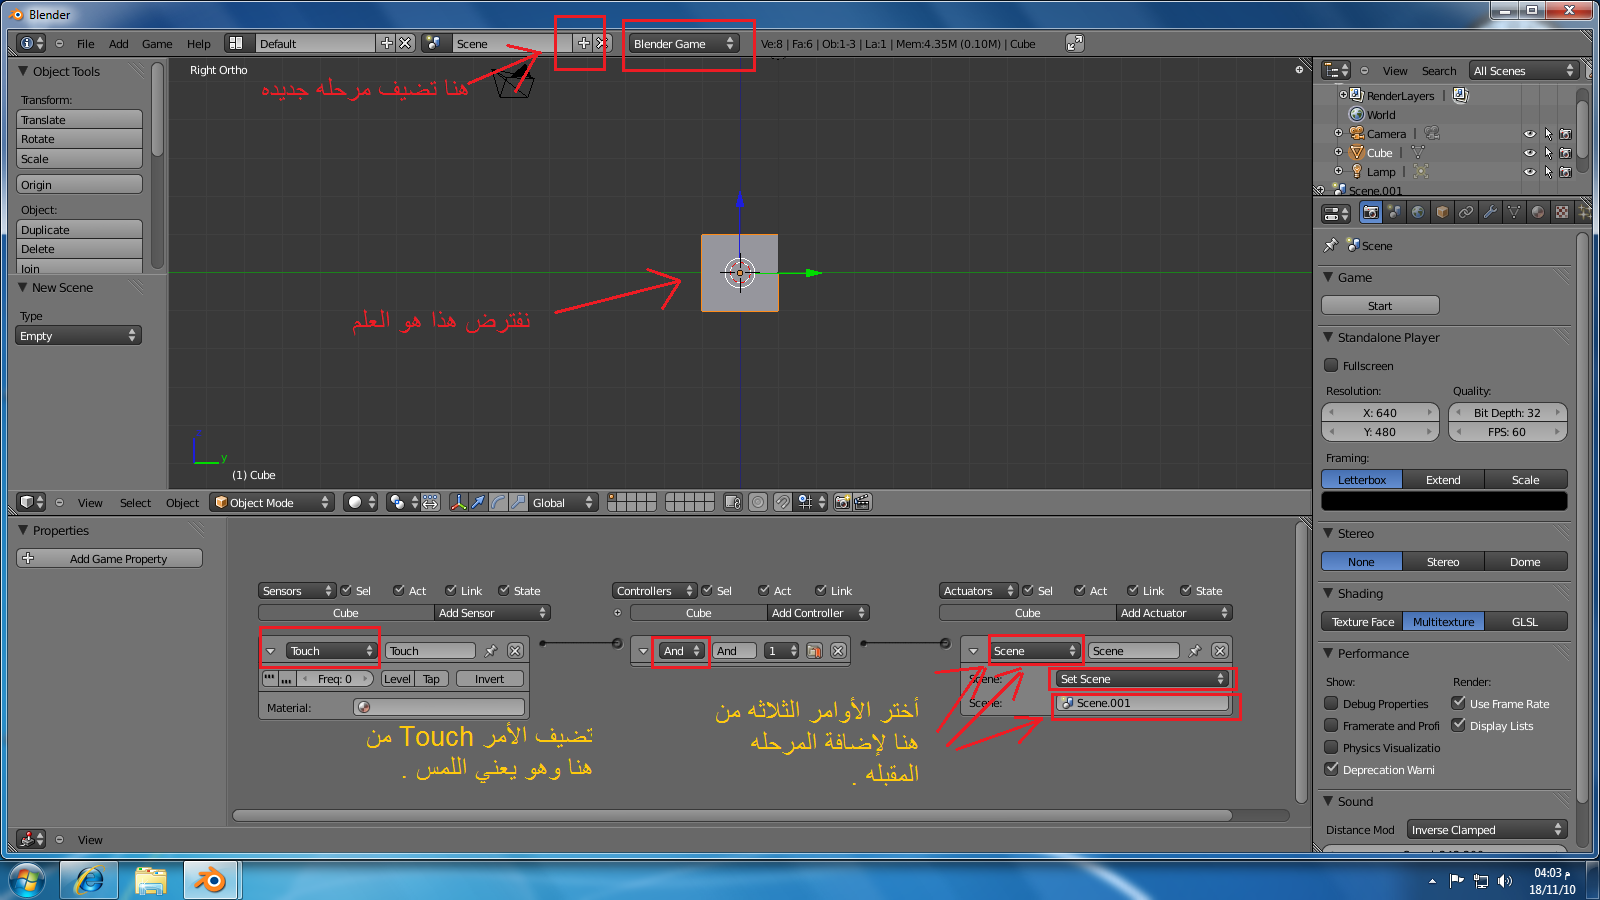Open the Add Sensor dropdown
1600x900 pixels.
click(493, 613)
